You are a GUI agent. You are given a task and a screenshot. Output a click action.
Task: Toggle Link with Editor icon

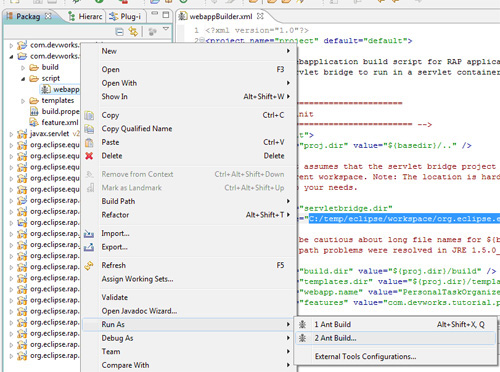click(x=133, y=32)
